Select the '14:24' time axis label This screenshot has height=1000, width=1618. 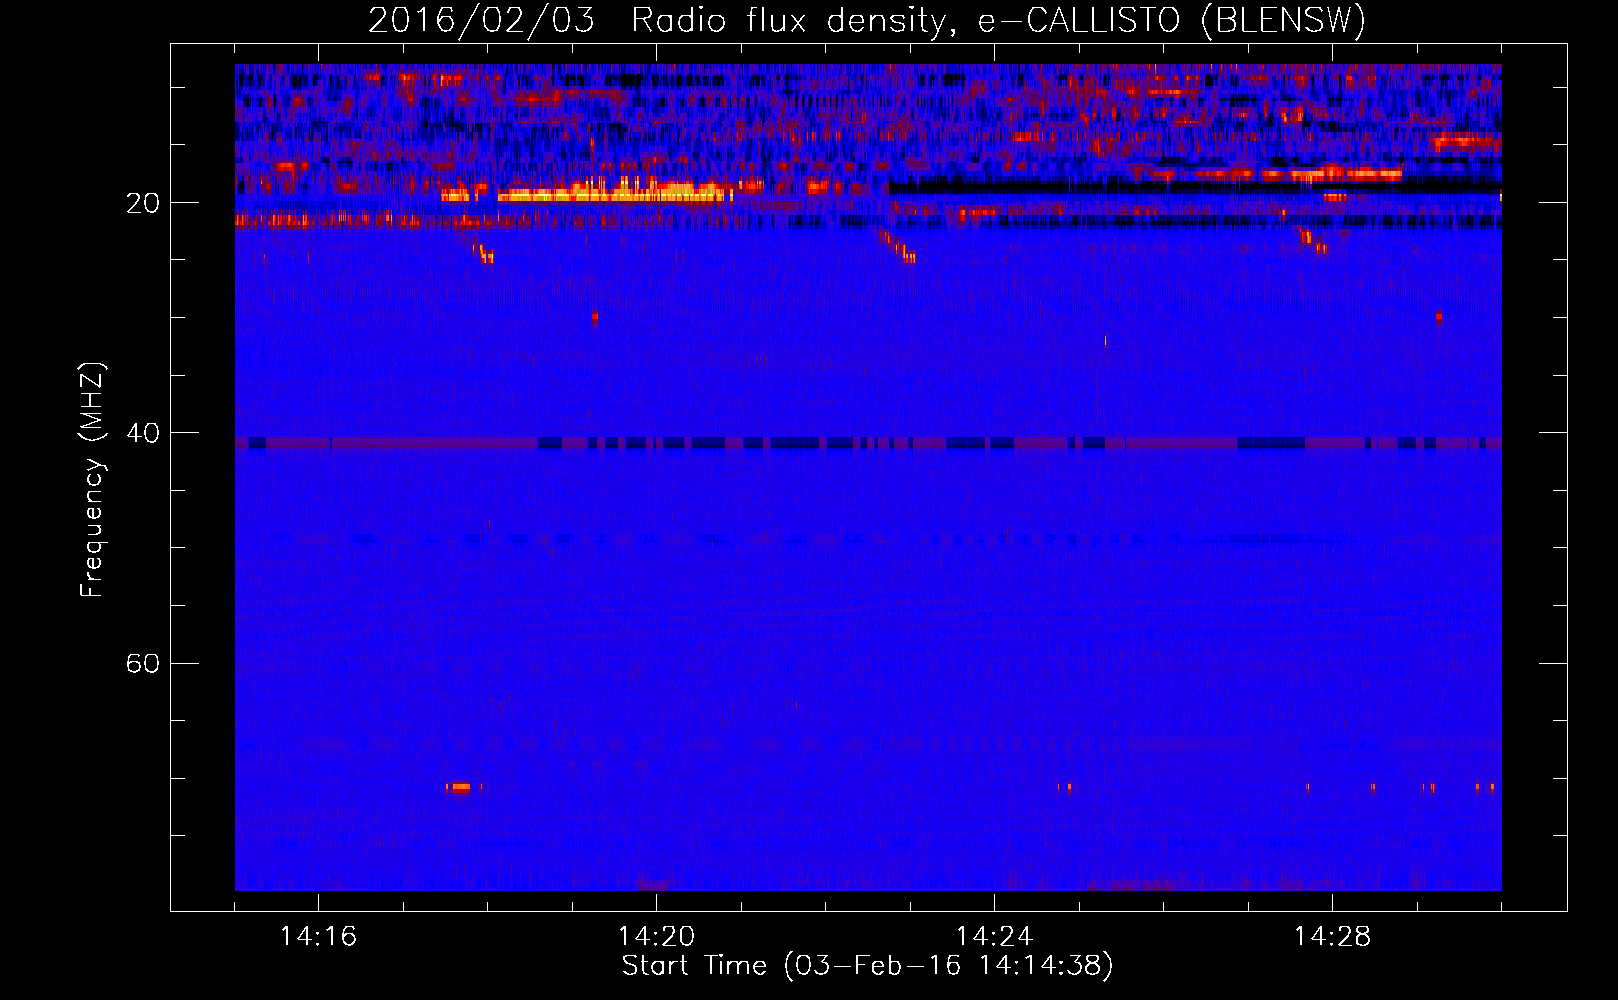point(994,936)
